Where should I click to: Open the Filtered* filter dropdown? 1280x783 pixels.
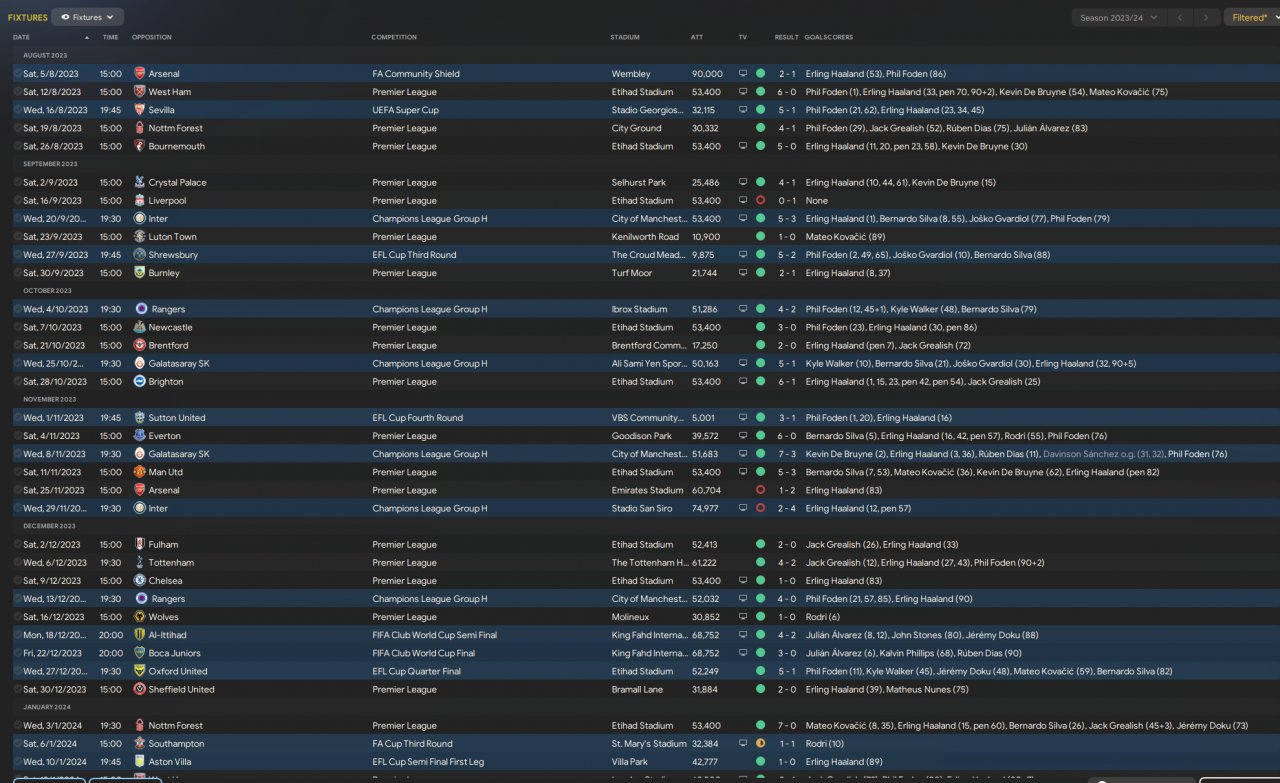(1252, 17)
